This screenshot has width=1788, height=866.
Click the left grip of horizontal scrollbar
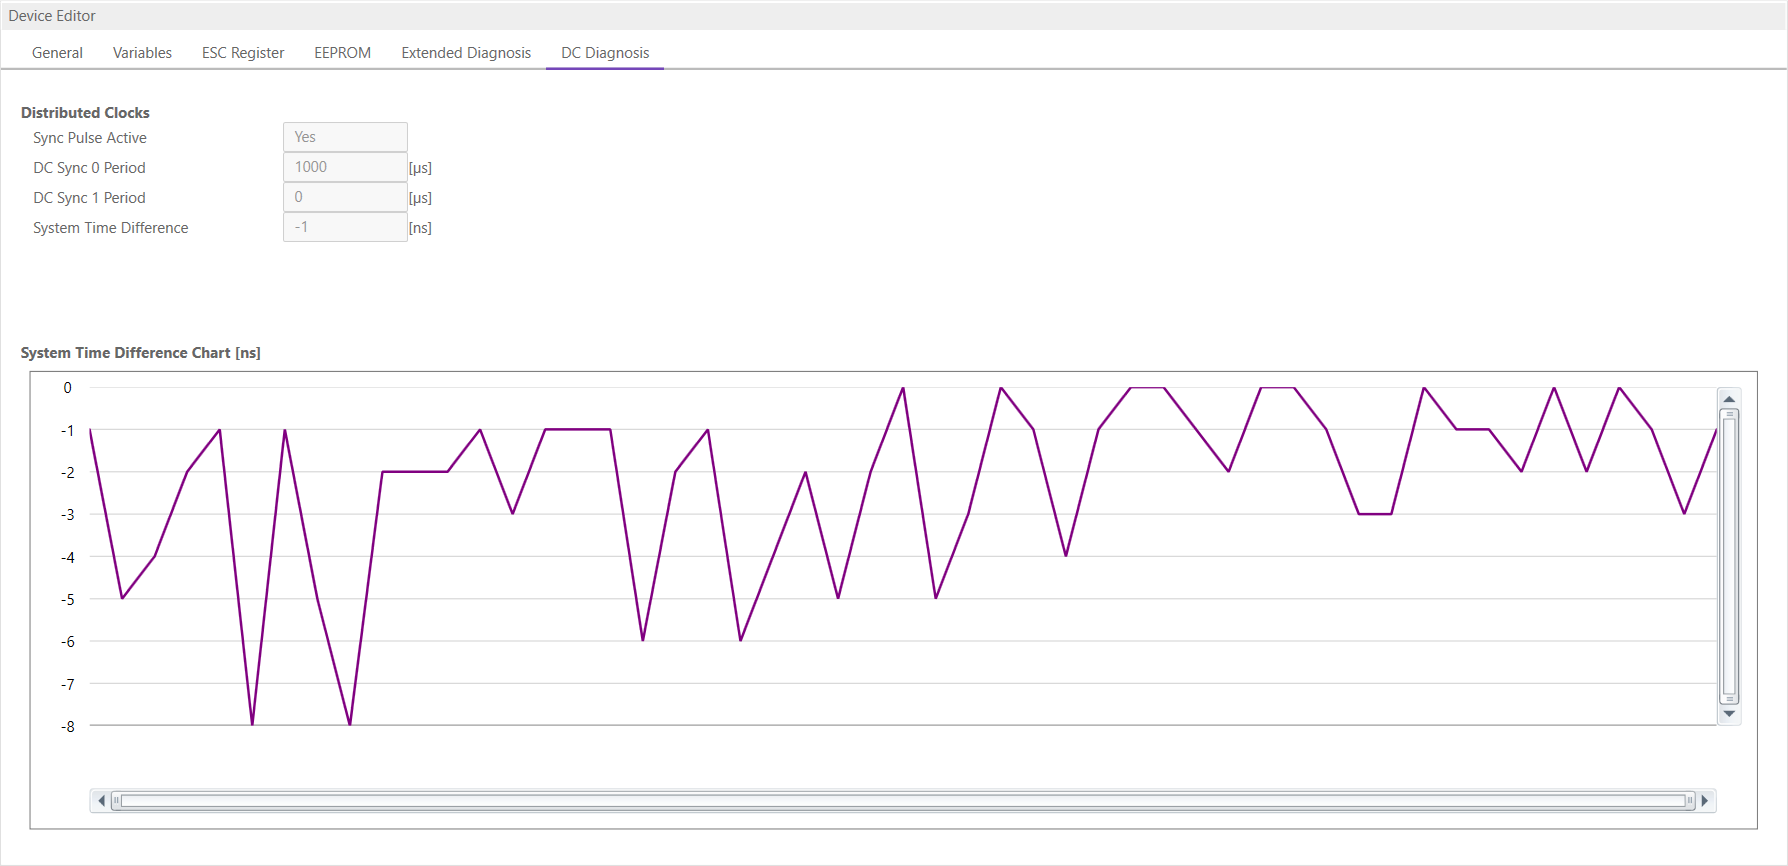pos(117,800)
